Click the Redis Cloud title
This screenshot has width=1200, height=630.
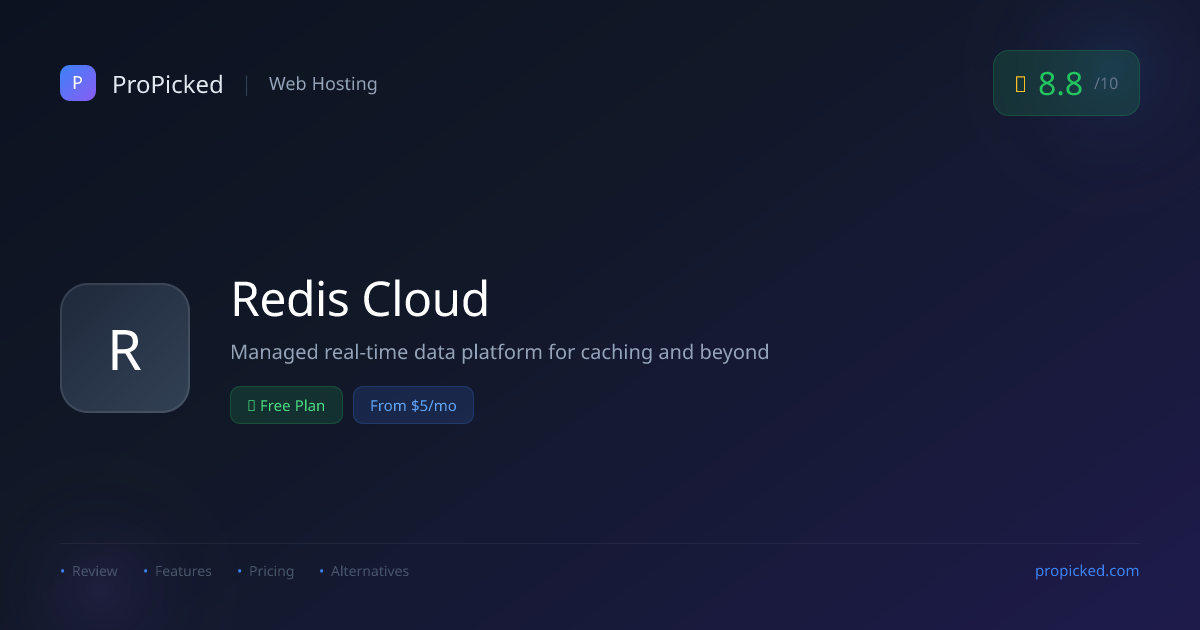pos(360,299)
